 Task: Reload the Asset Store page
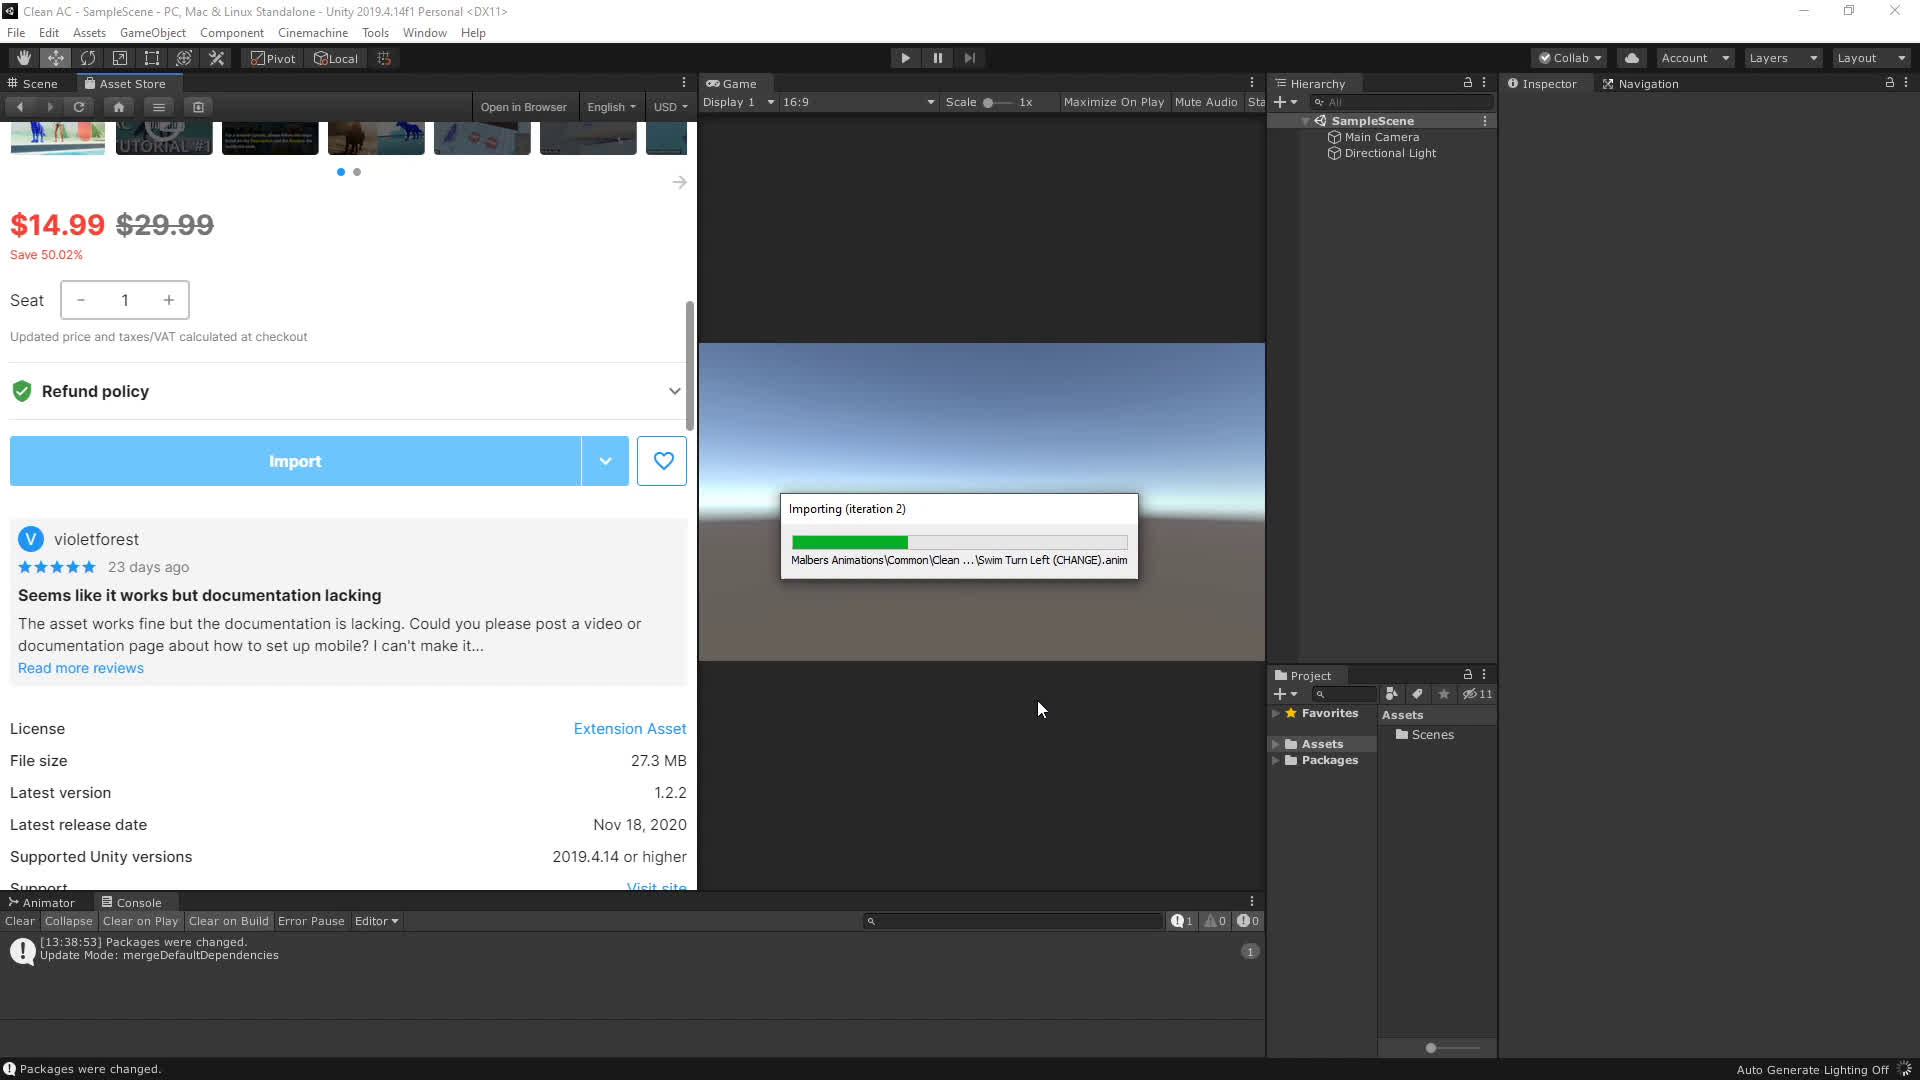pos(79,107)
